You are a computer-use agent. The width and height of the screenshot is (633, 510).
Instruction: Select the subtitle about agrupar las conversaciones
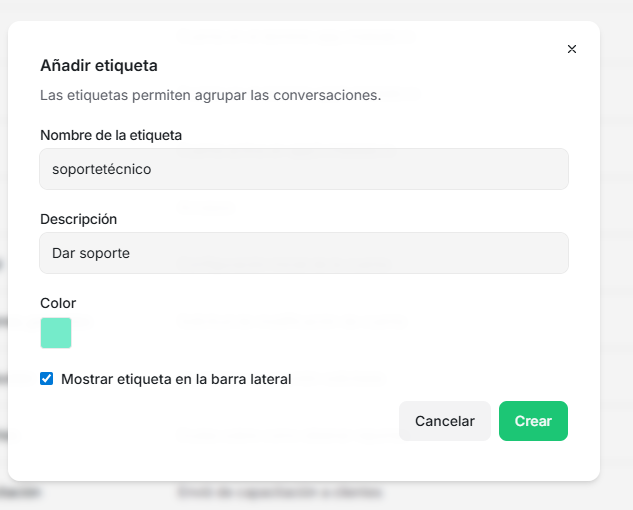pyautogui.click(x=210, y=95)
